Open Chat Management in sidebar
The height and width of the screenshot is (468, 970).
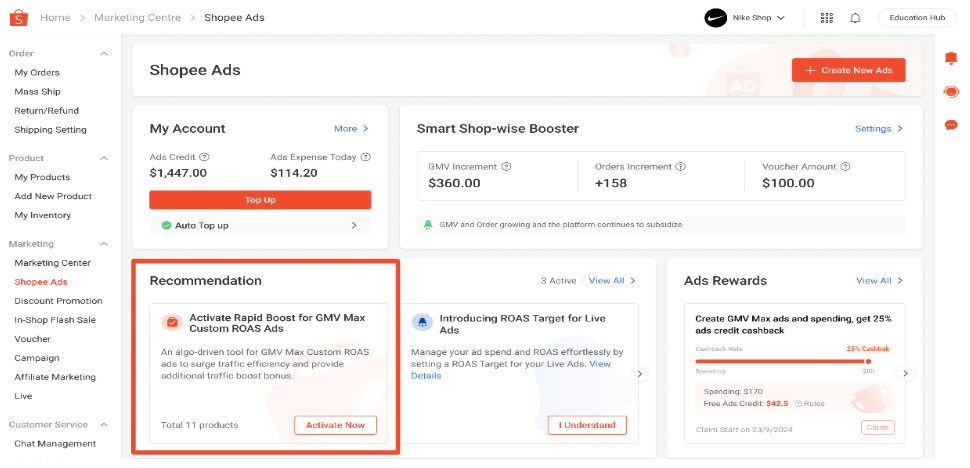(55, 444)
